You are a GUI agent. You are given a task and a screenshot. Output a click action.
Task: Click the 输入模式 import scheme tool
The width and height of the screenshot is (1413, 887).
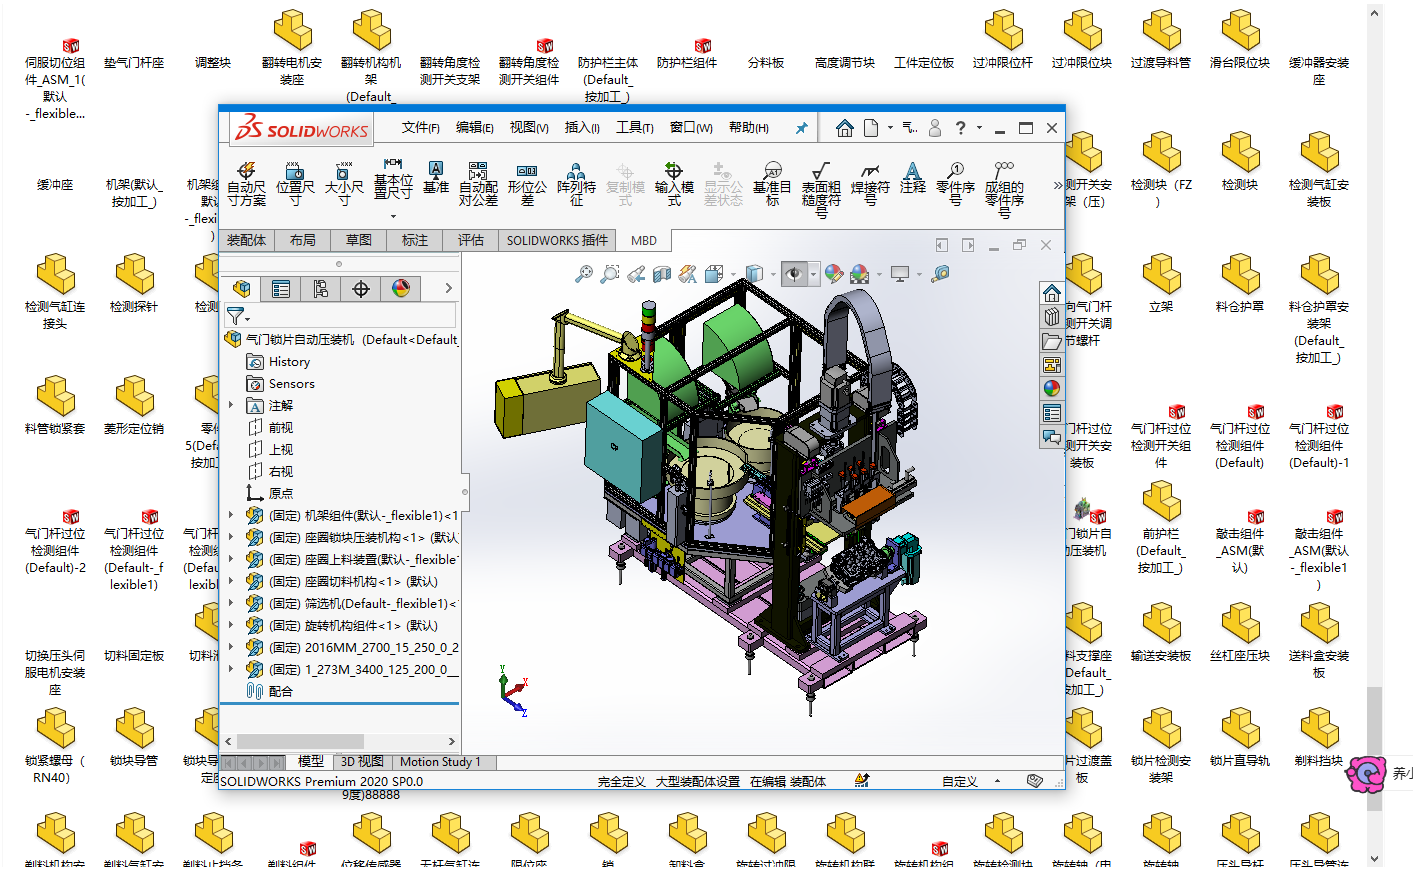point(674,183)
